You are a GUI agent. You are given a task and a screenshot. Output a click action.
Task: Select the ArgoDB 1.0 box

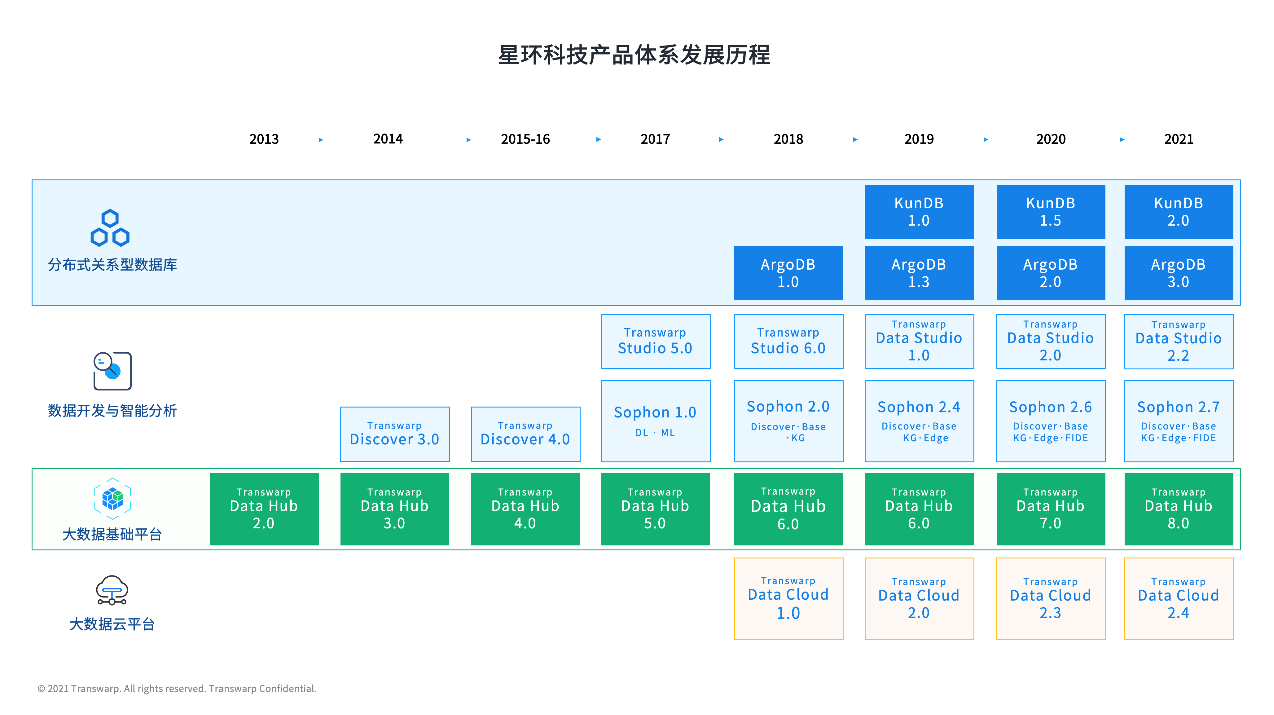[x=788, y=273]
